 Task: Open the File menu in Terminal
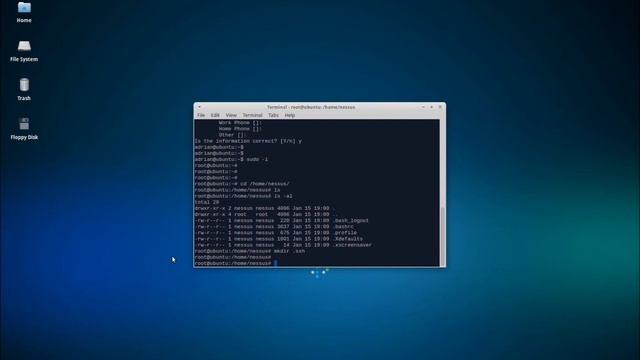click(x=201, y=116)
